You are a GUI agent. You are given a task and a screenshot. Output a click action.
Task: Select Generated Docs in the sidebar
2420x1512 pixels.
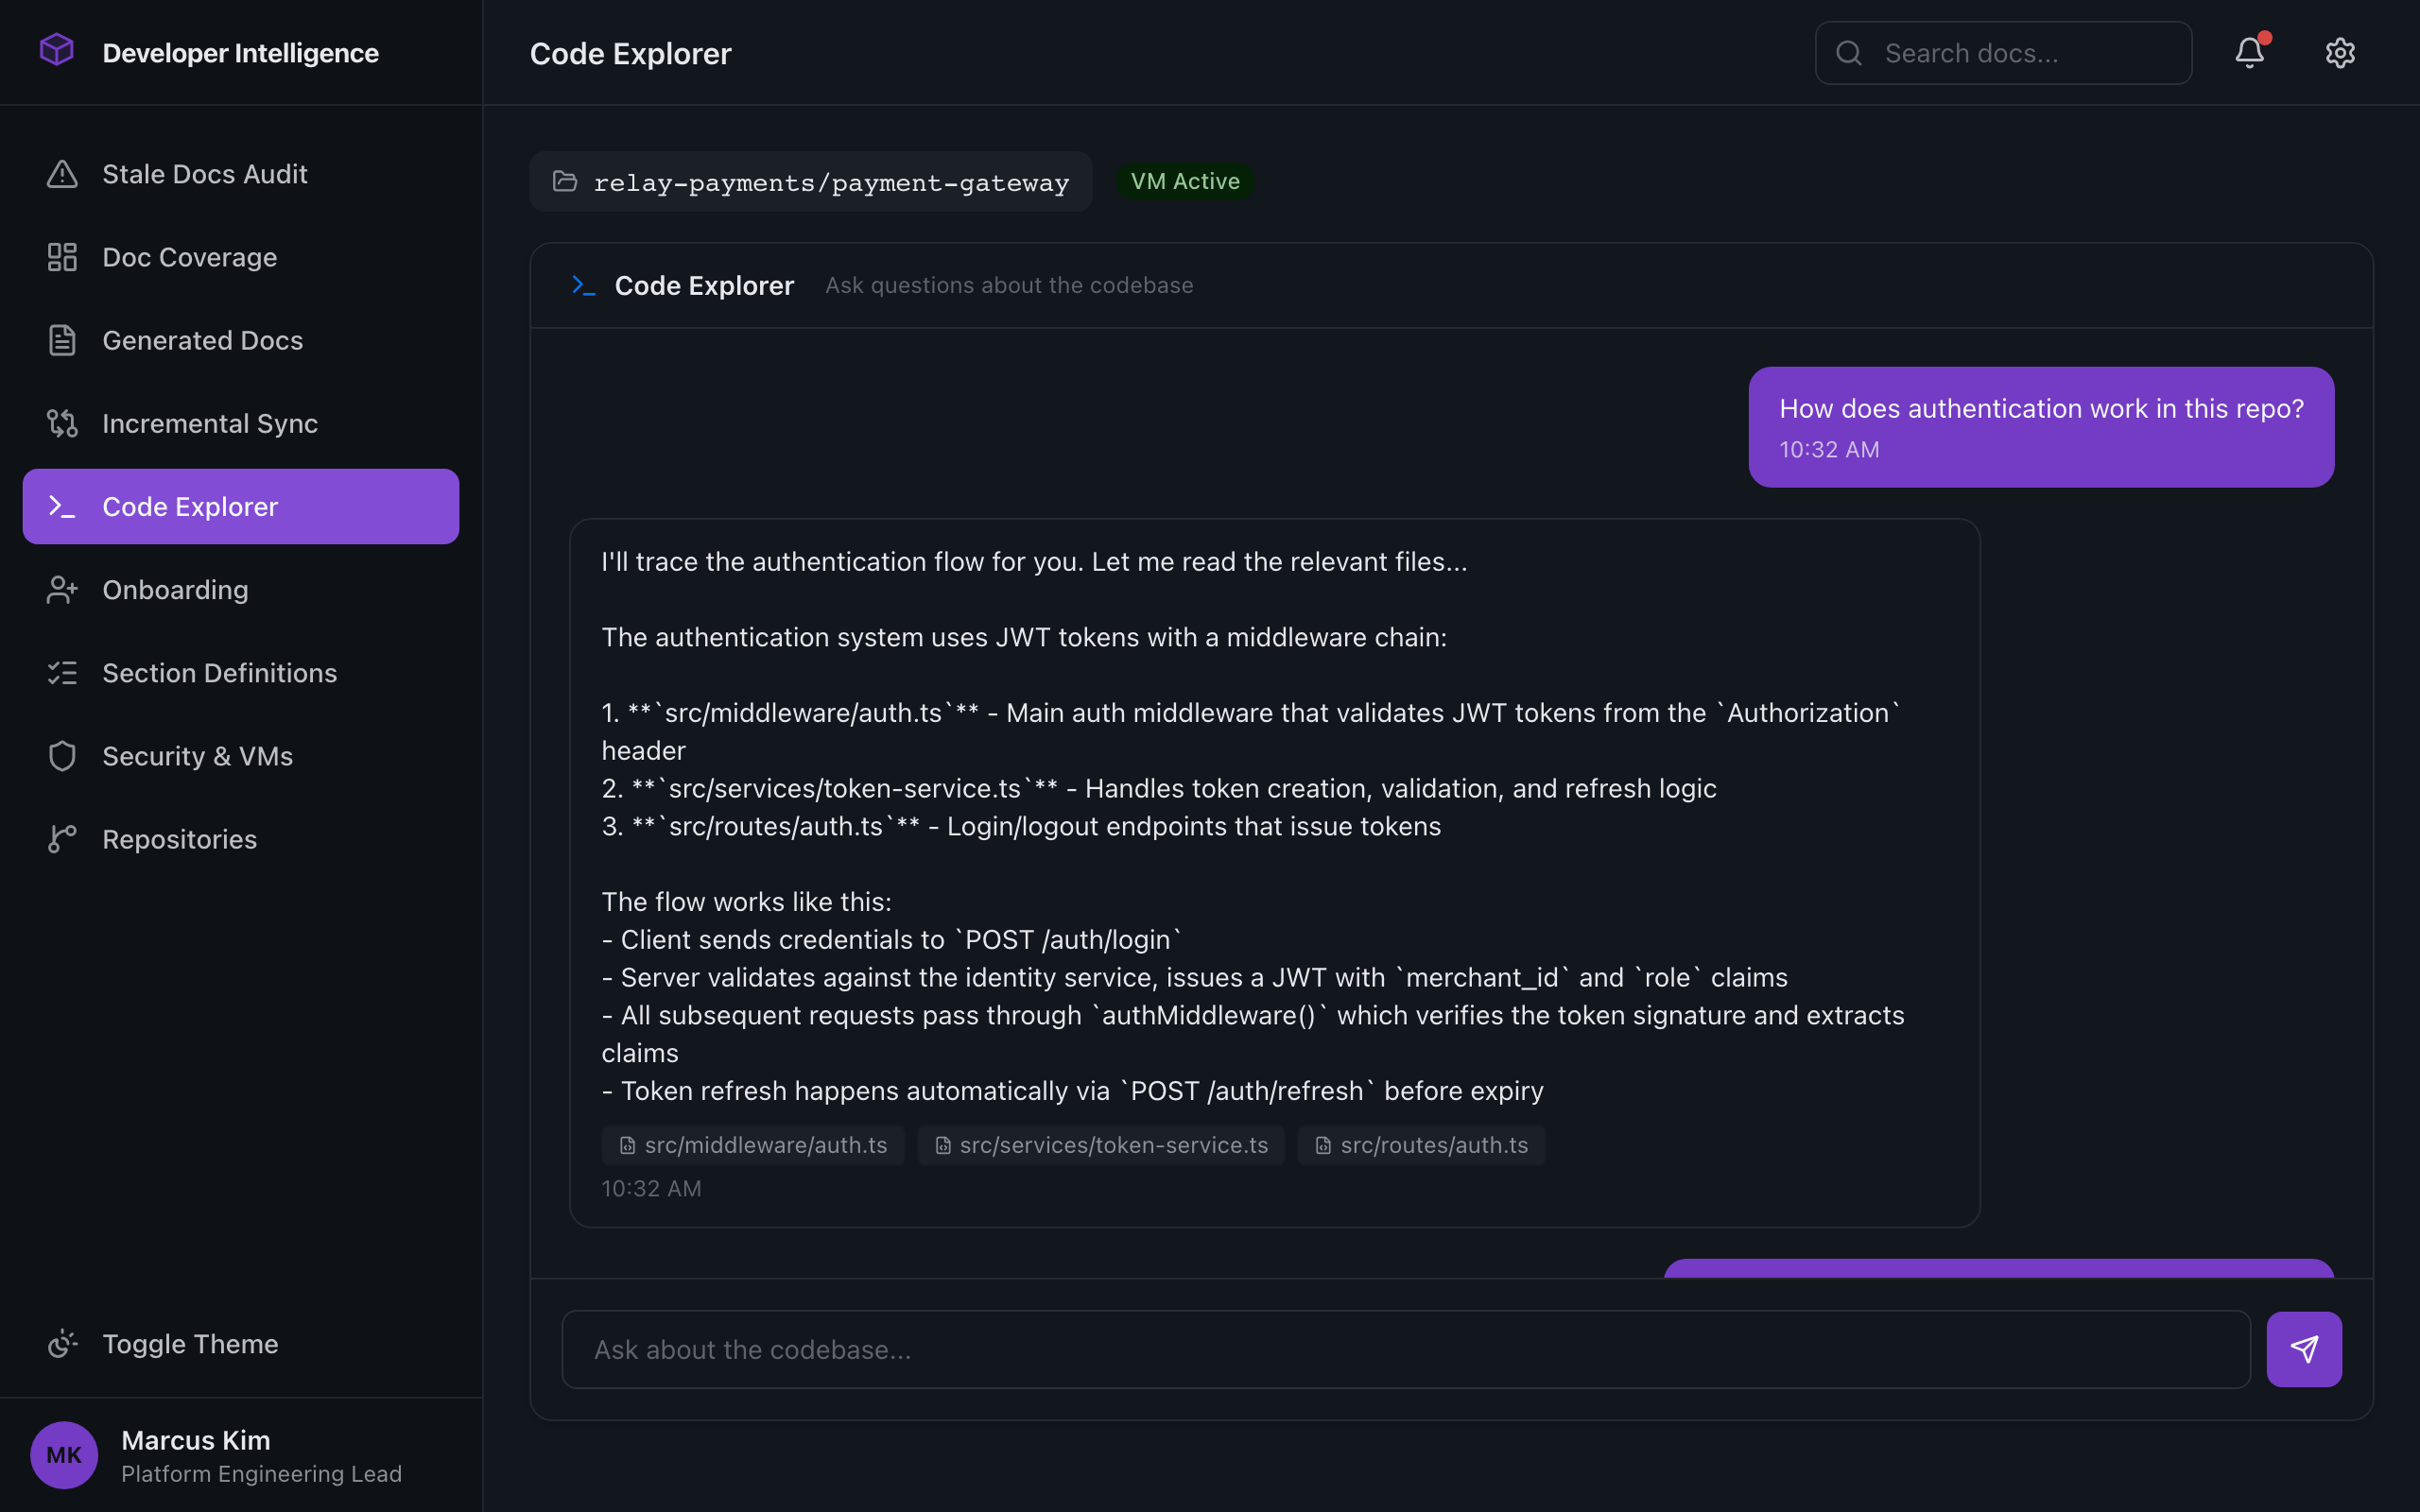(x=202, y=340)
